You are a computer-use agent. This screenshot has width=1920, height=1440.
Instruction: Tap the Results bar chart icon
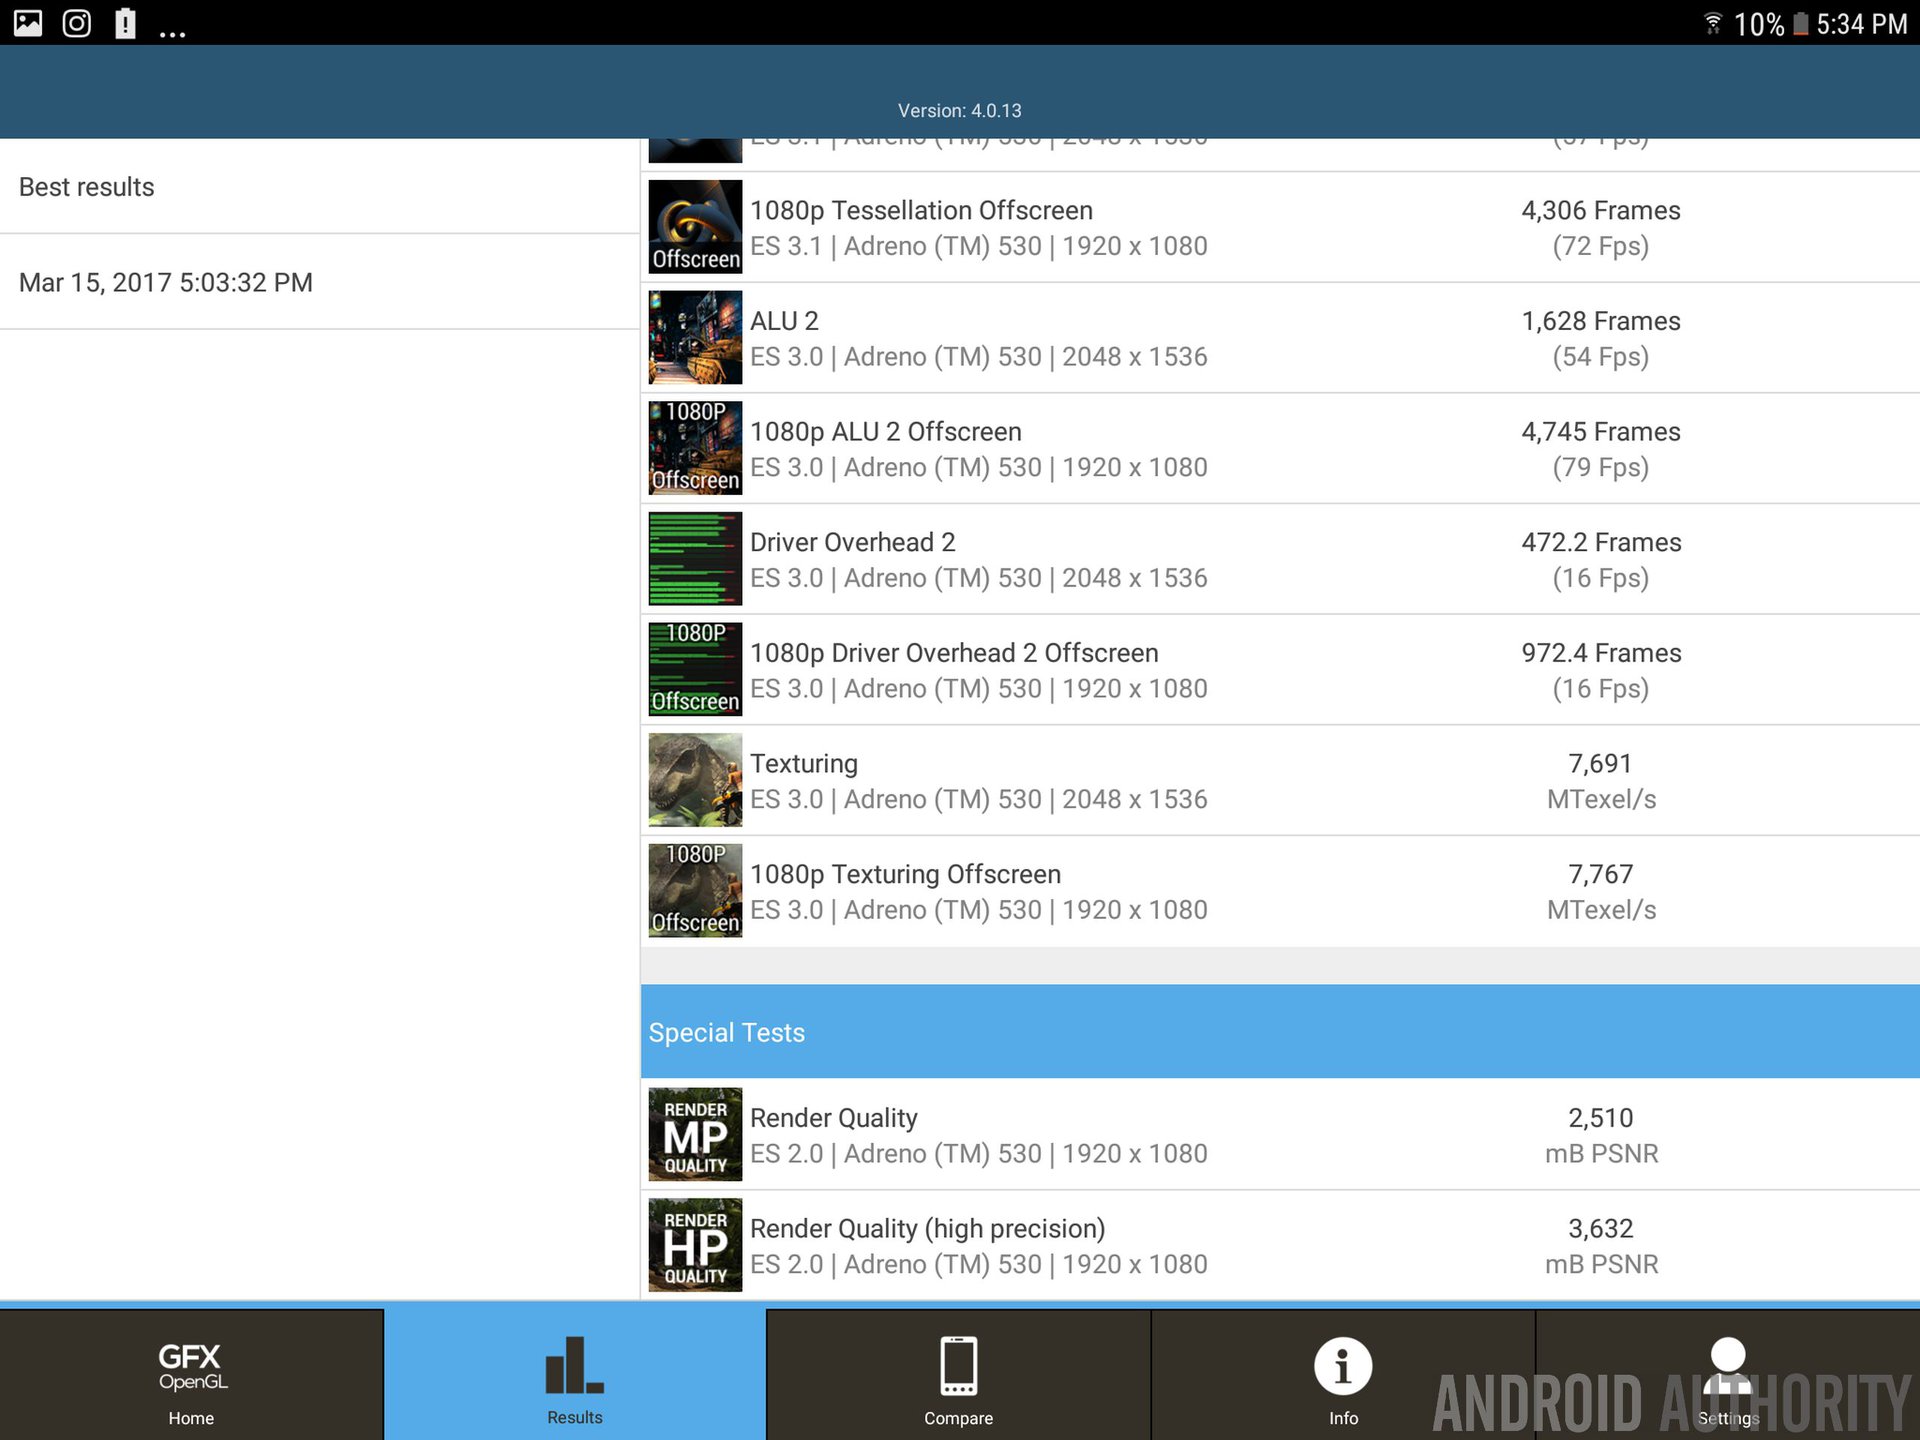[x=574, y=1366]
